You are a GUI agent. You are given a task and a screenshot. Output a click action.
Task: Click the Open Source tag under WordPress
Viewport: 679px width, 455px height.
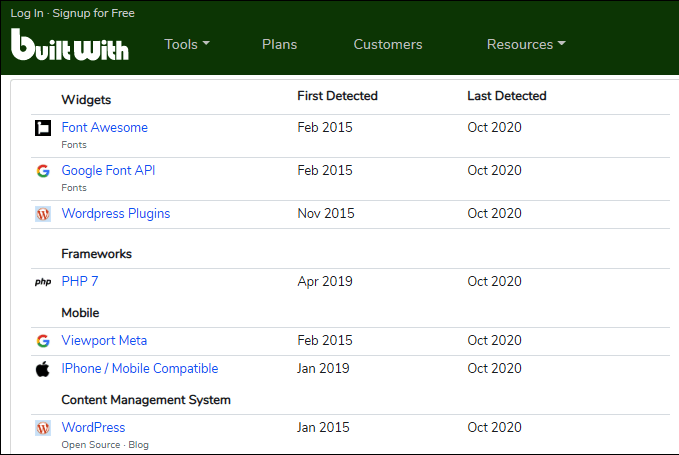(89, 445)
